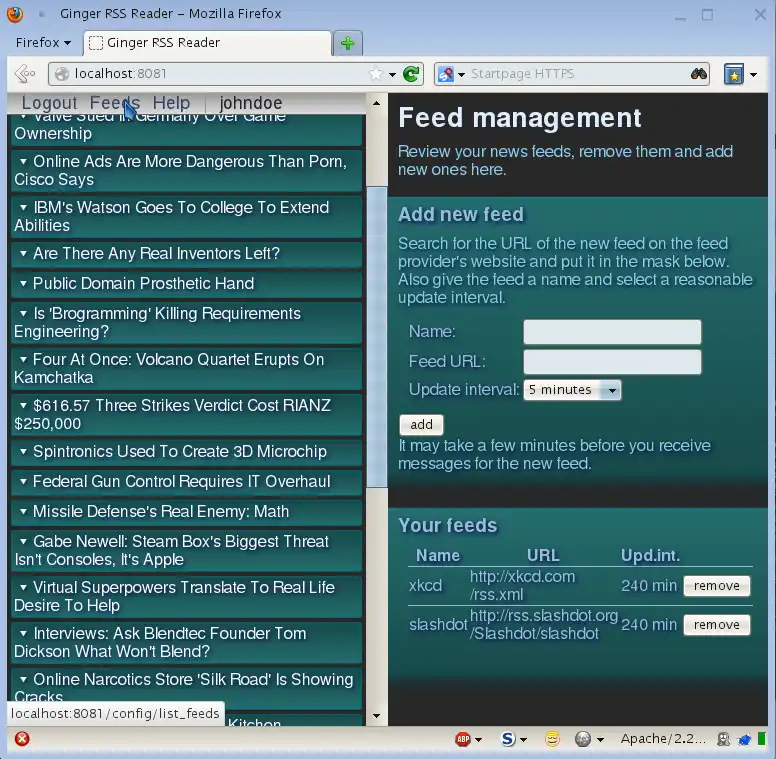
Task: Click the Apache/2.2... server text in status bar
Action: click(x=663, y=739)
